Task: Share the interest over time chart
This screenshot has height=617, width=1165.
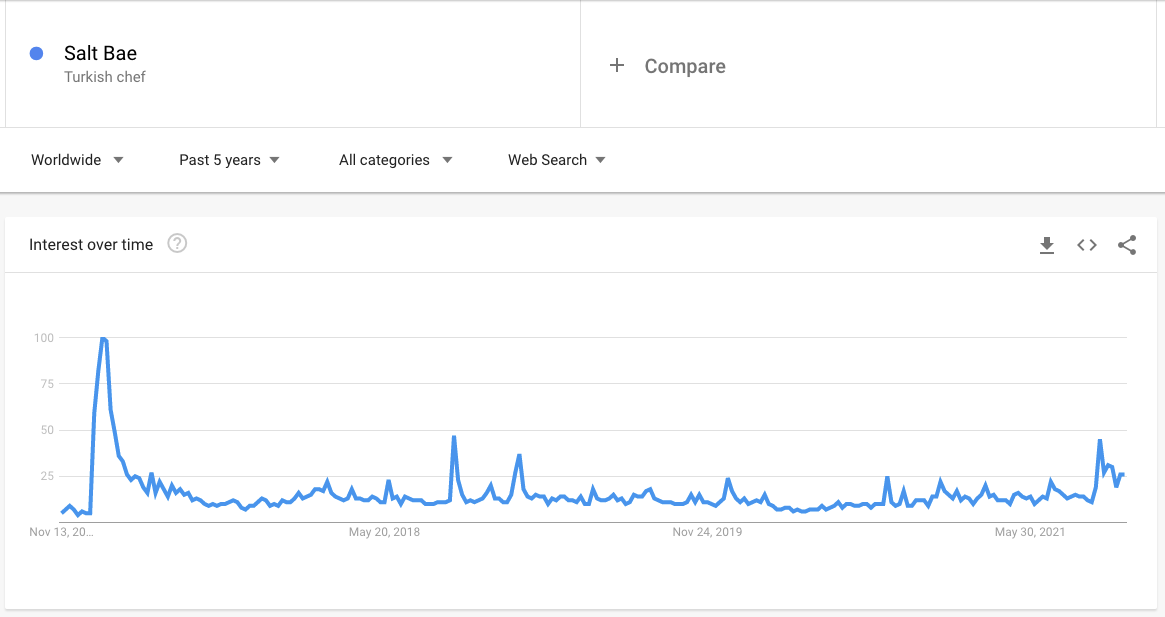Action: tap(1127, 245)
